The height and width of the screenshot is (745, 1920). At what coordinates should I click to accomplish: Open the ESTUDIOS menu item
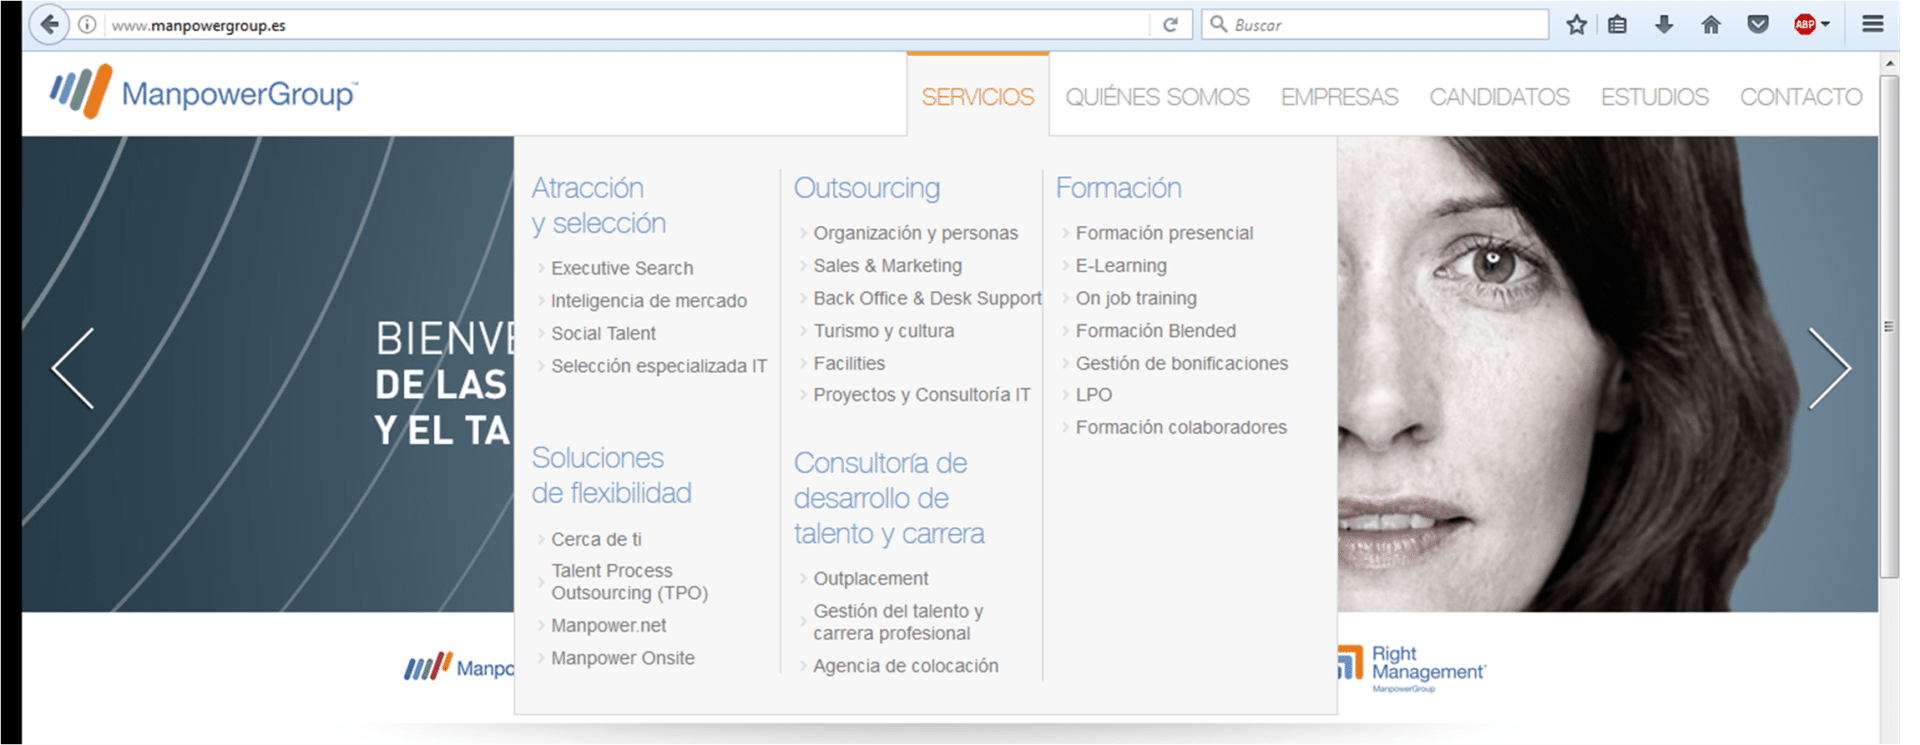tap(1654, 97)
